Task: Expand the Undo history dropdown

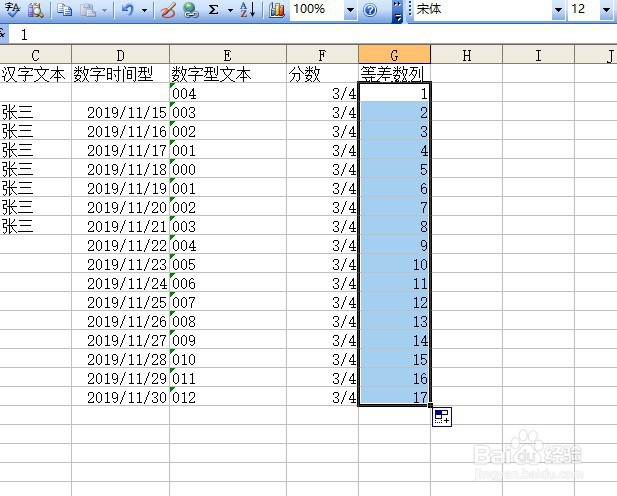Action: tap(144, 10)
